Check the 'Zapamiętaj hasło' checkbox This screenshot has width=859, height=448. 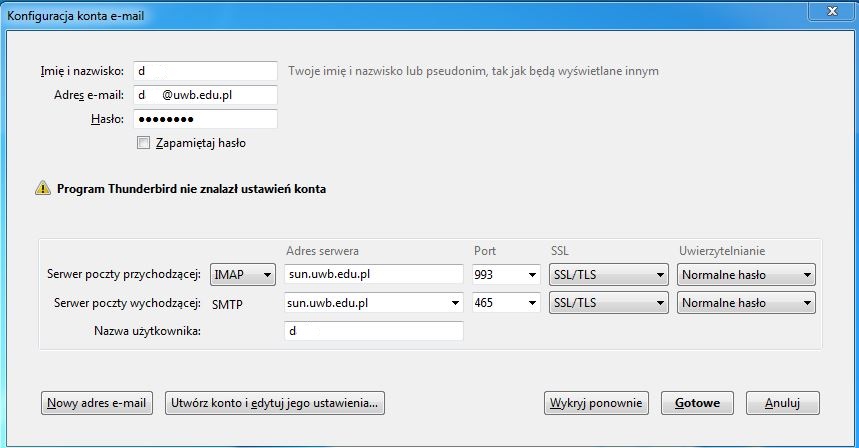click(x=143, y=143)
